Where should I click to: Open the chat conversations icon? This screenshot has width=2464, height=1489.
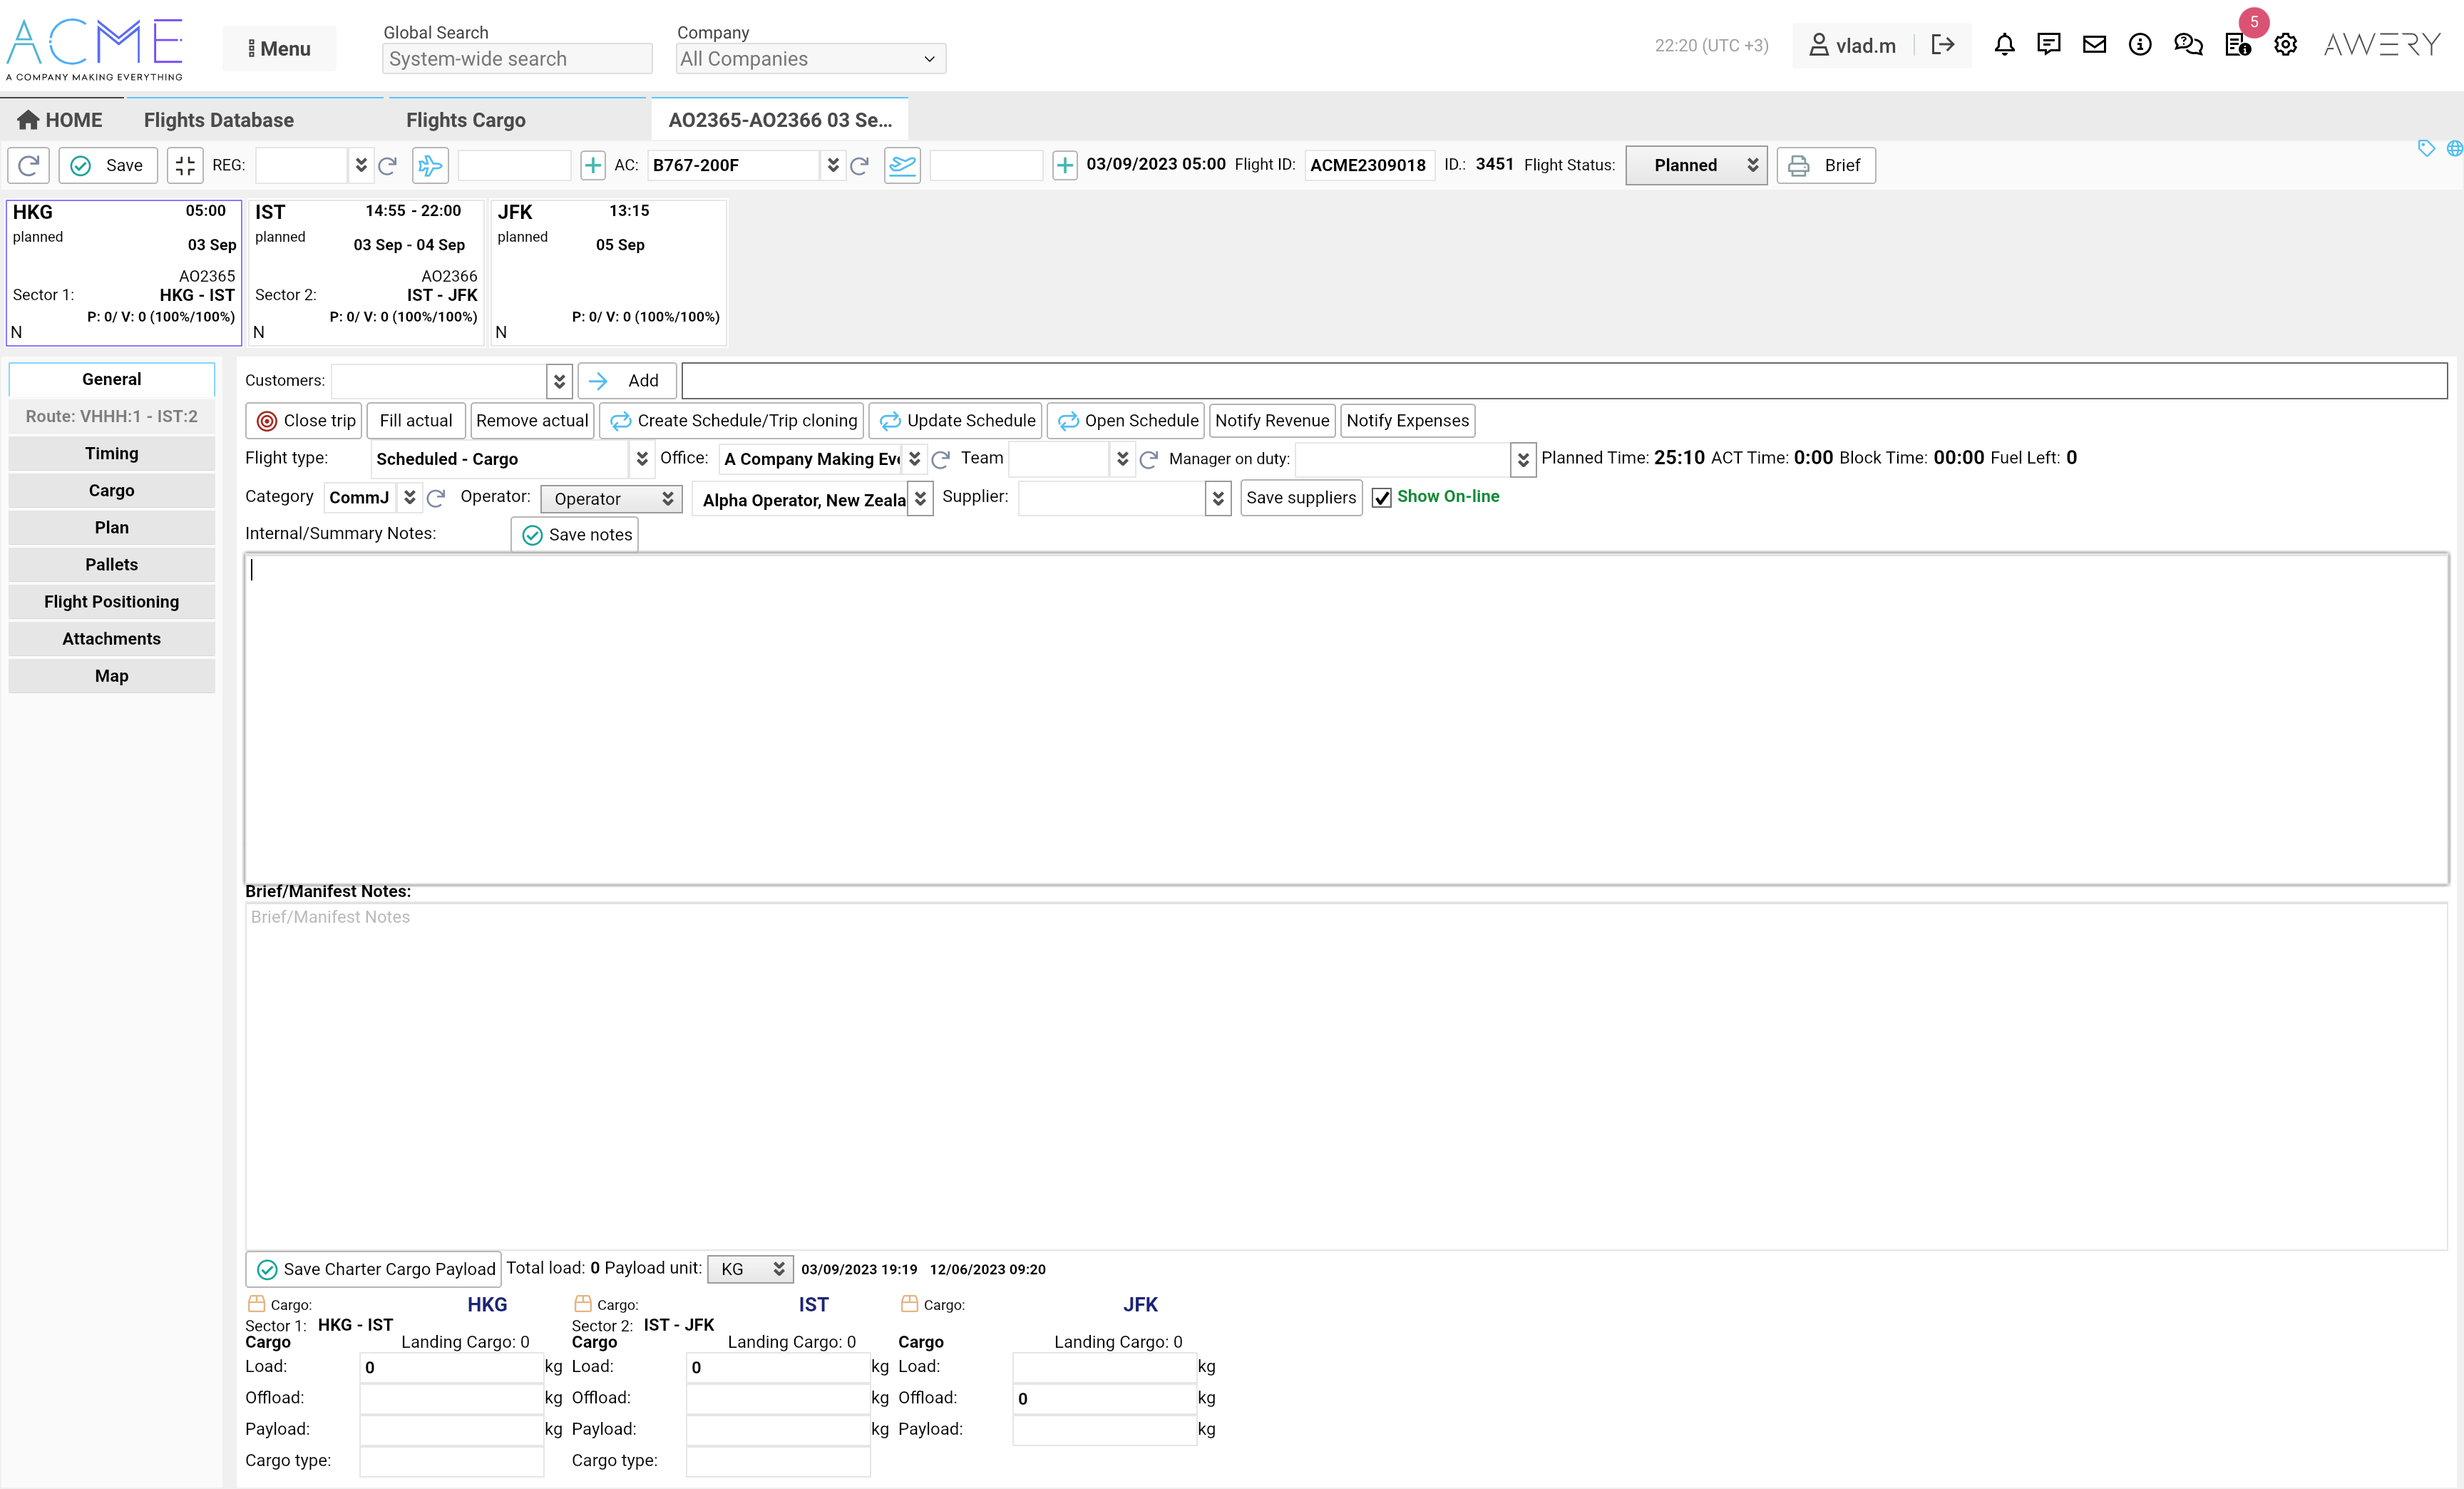coord(2188,45)
